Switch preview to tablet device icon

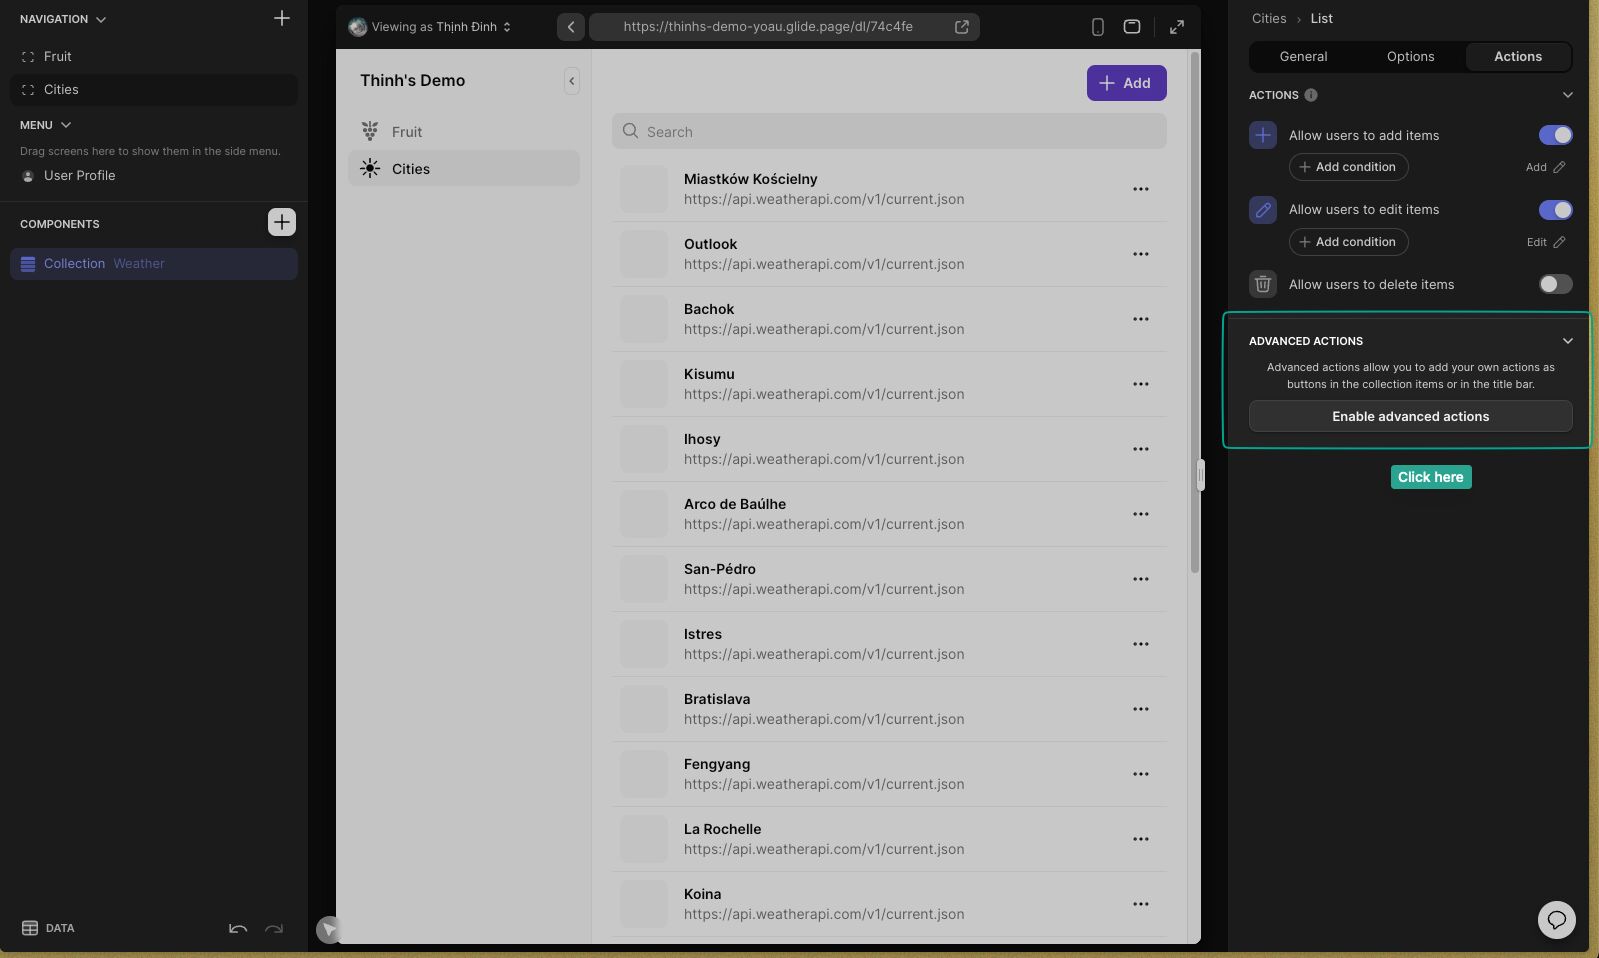pos(1132,27)
